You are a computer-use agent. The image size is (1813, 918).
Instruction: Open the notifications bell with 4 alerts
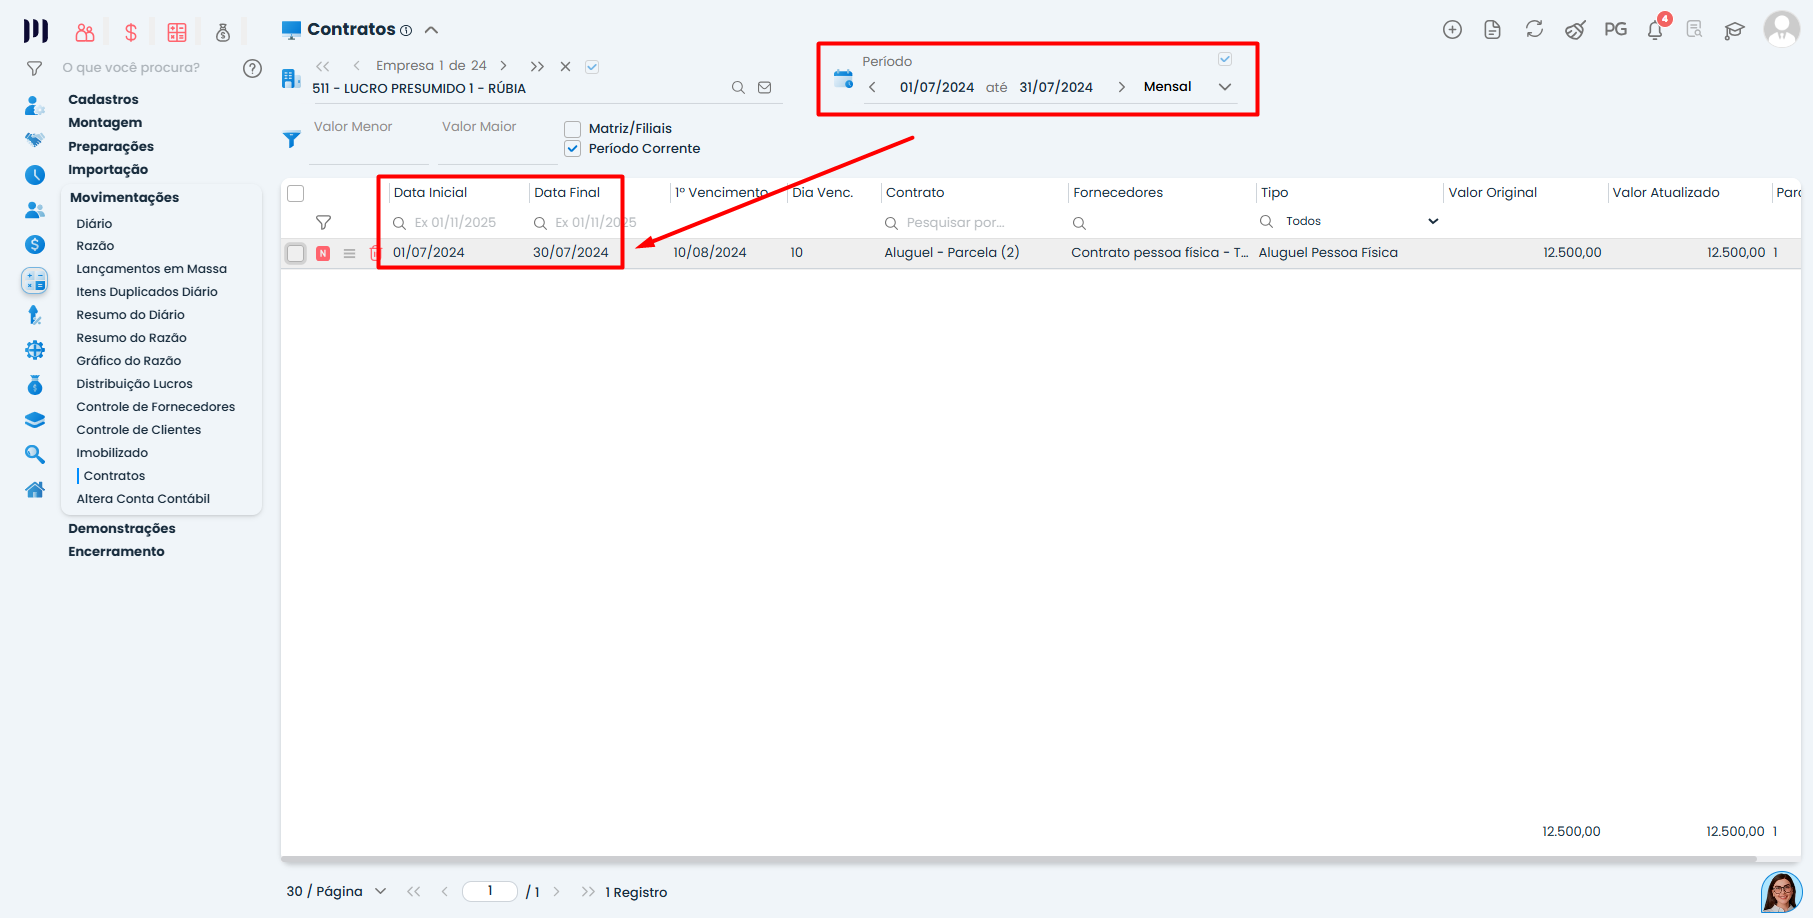point(1655,30)
